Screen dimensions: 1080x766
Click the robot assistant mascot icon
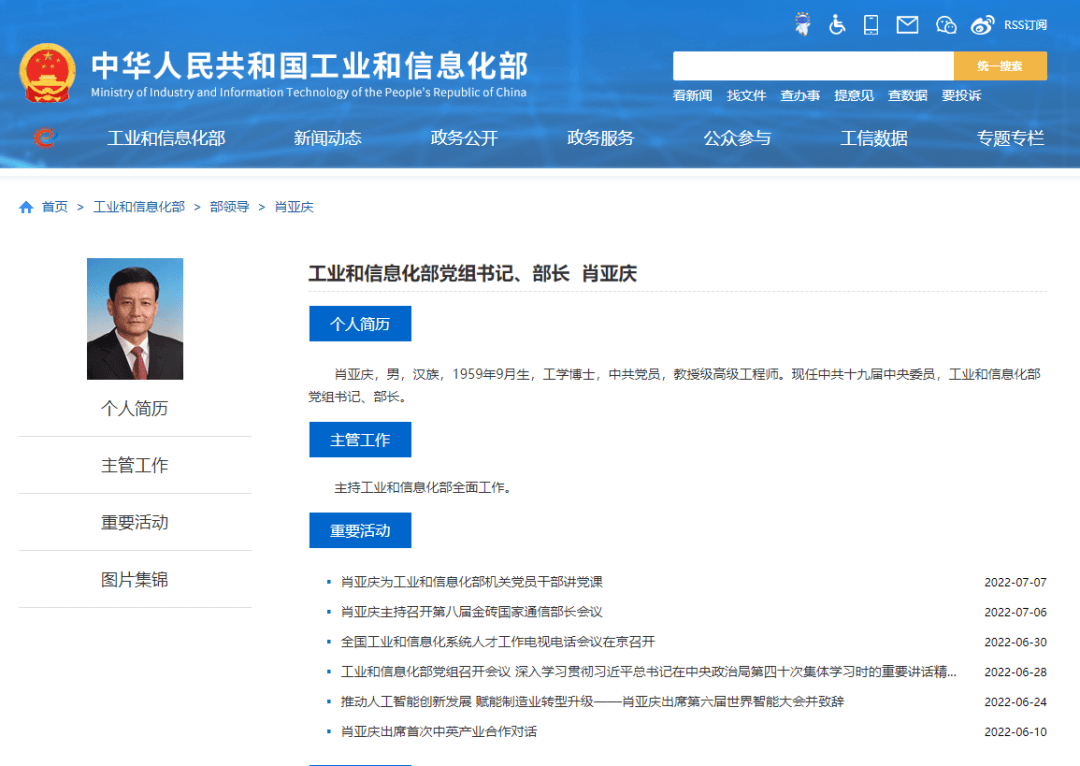click(802, 25)
